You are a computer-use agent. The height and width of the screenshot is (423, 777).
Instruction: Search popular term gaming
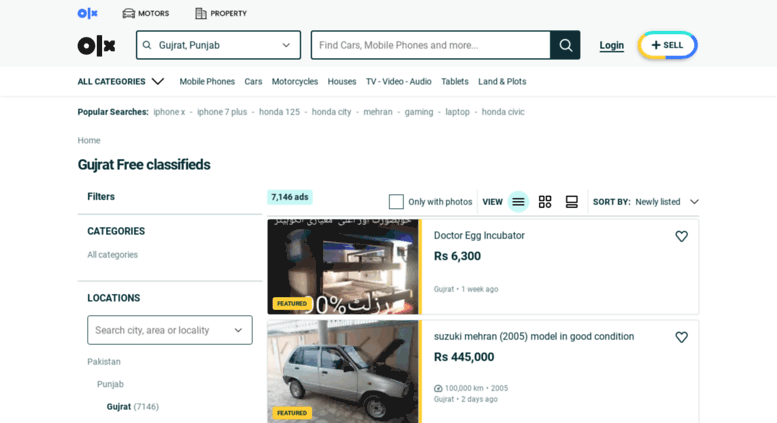pos(419,112)
